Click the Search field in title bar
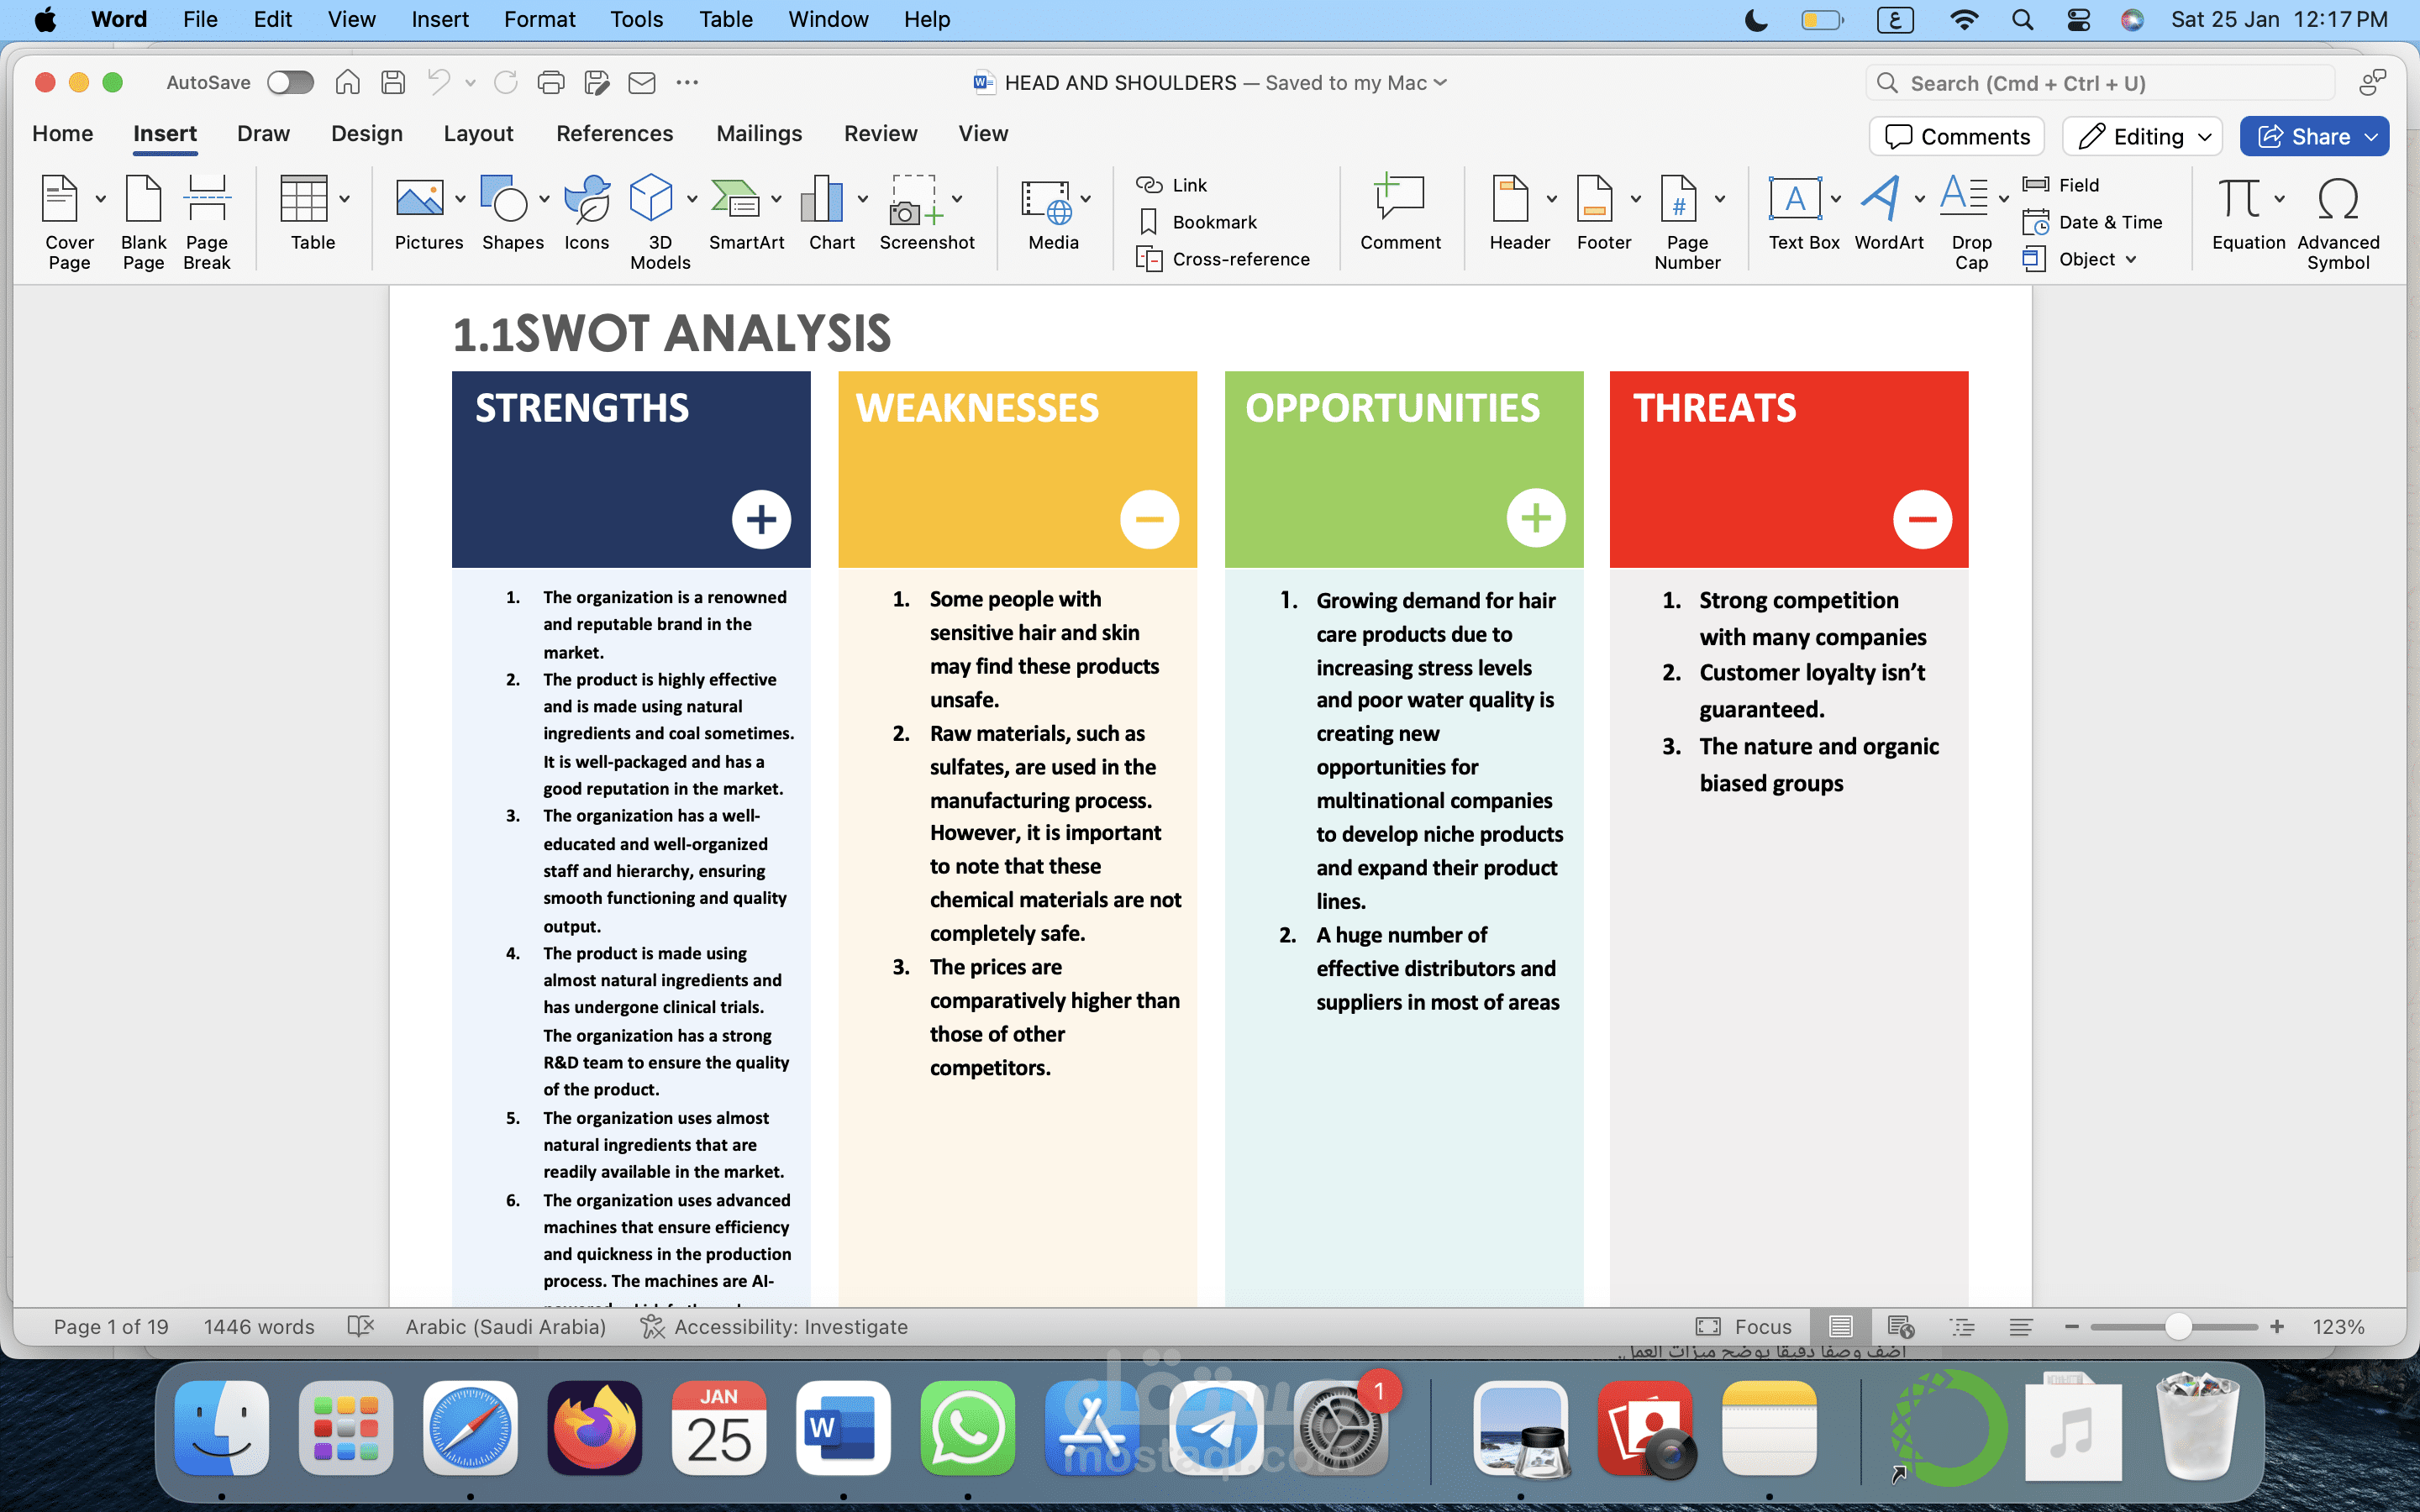This screenshot has width=2420, height=1512. (2100, 83)
